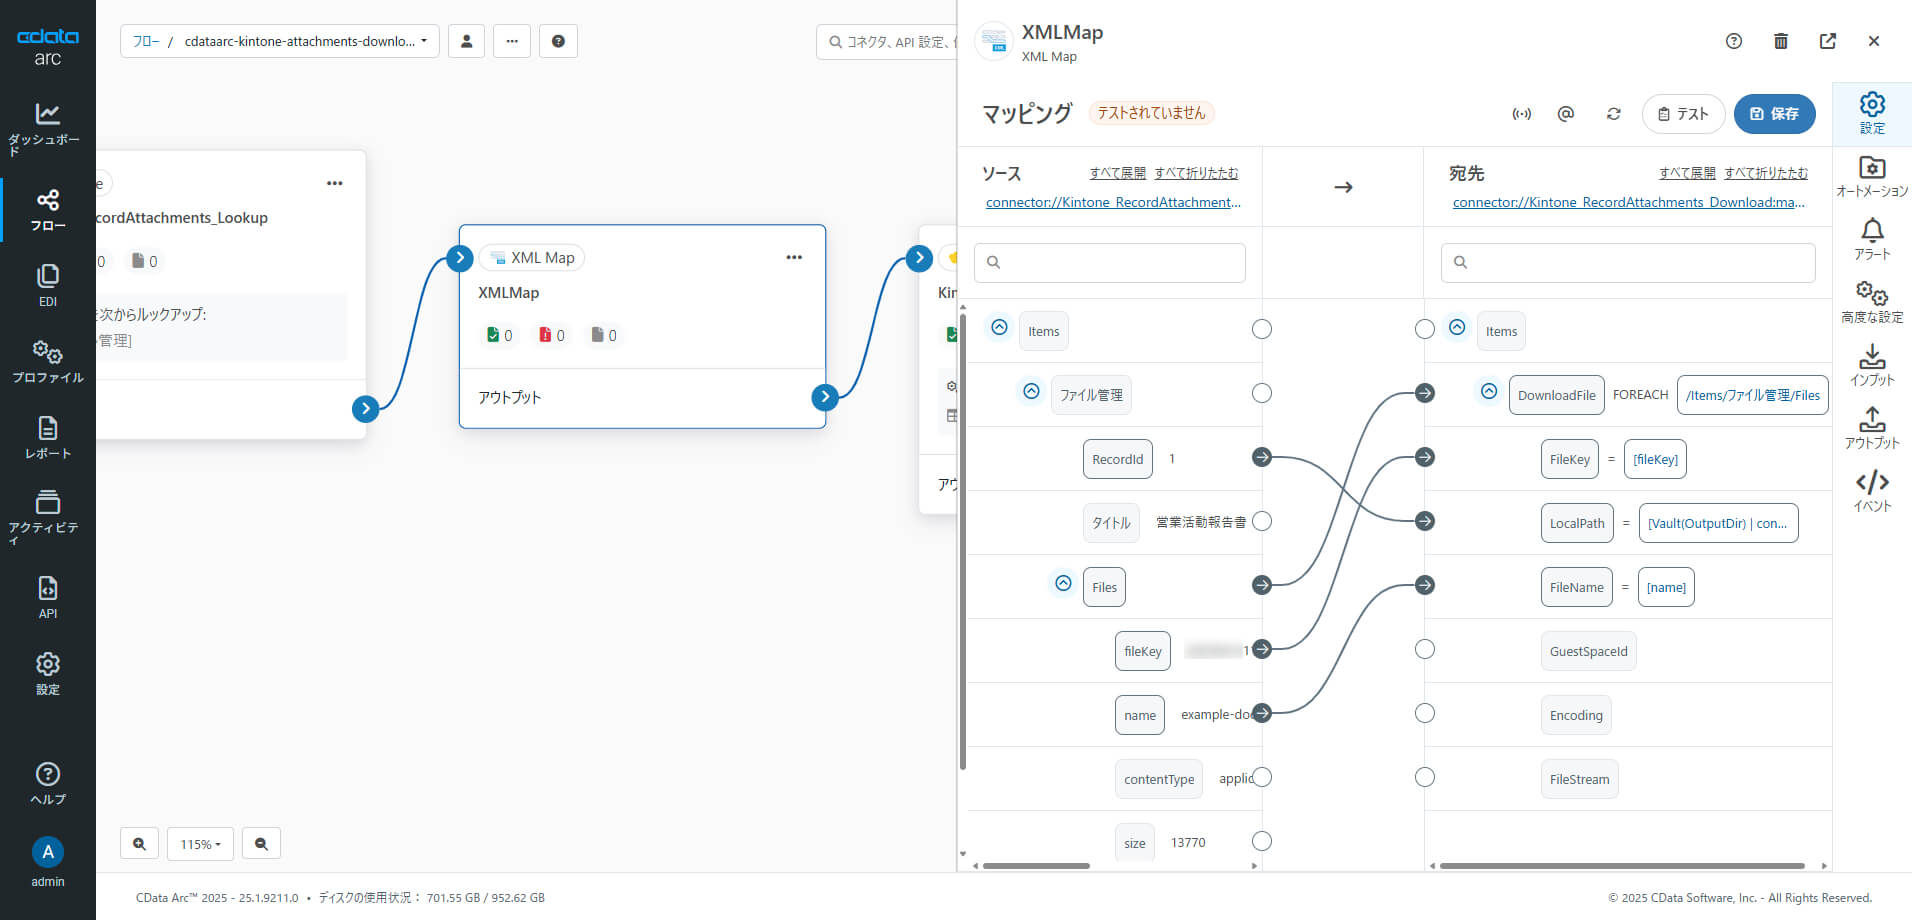
Task: Click the source pane vertical scrollbar
Action: 963,540
